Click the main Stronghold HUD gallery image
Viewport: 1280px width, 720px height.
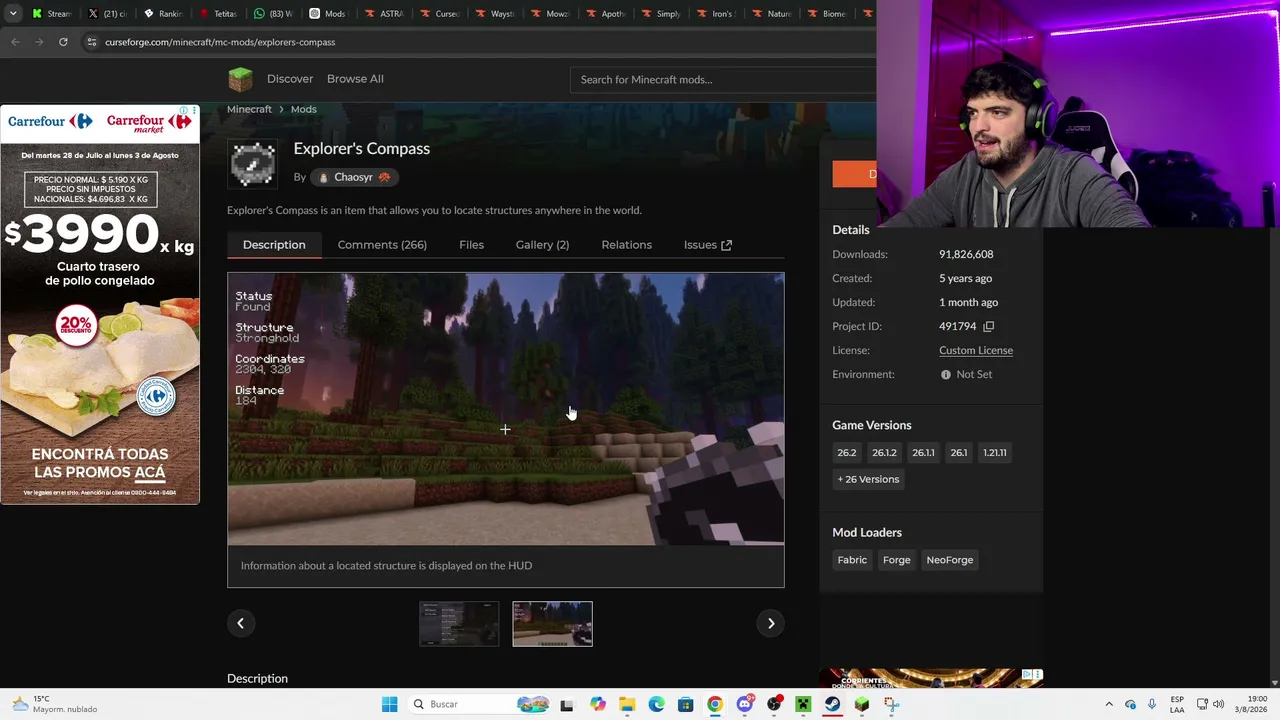506,409
